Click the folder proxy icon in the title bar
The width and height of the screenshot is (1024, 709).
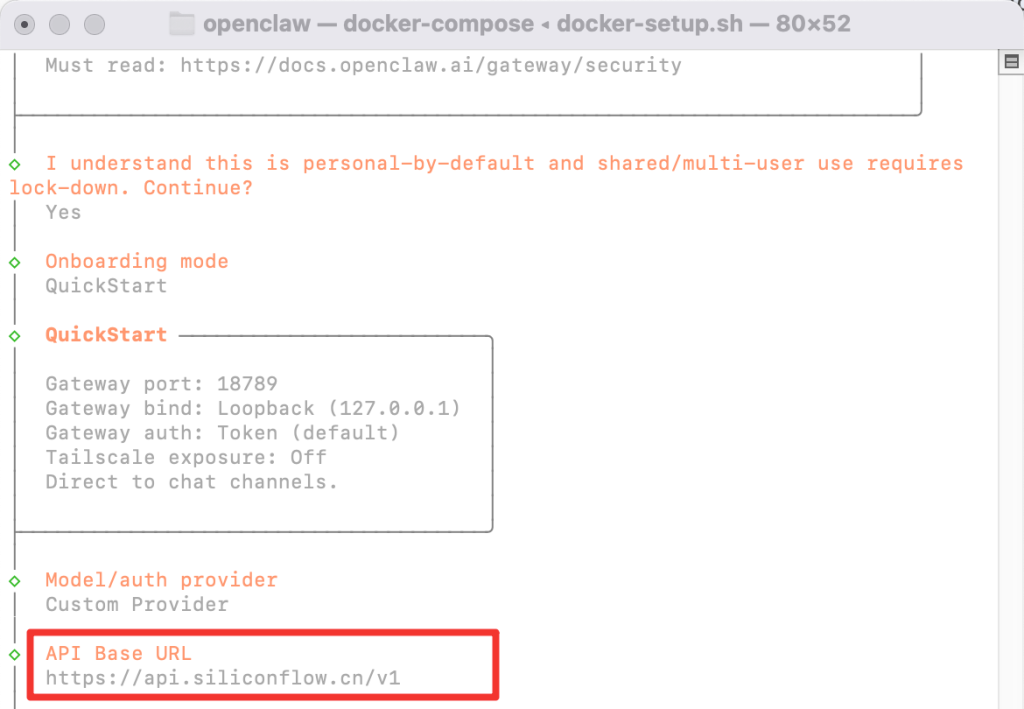178,23
